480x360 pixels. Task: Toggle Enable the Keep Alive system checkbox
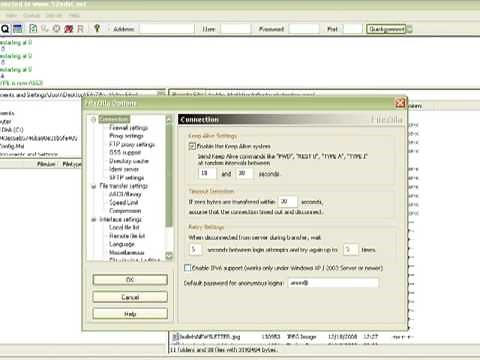[x=192, y=146]
